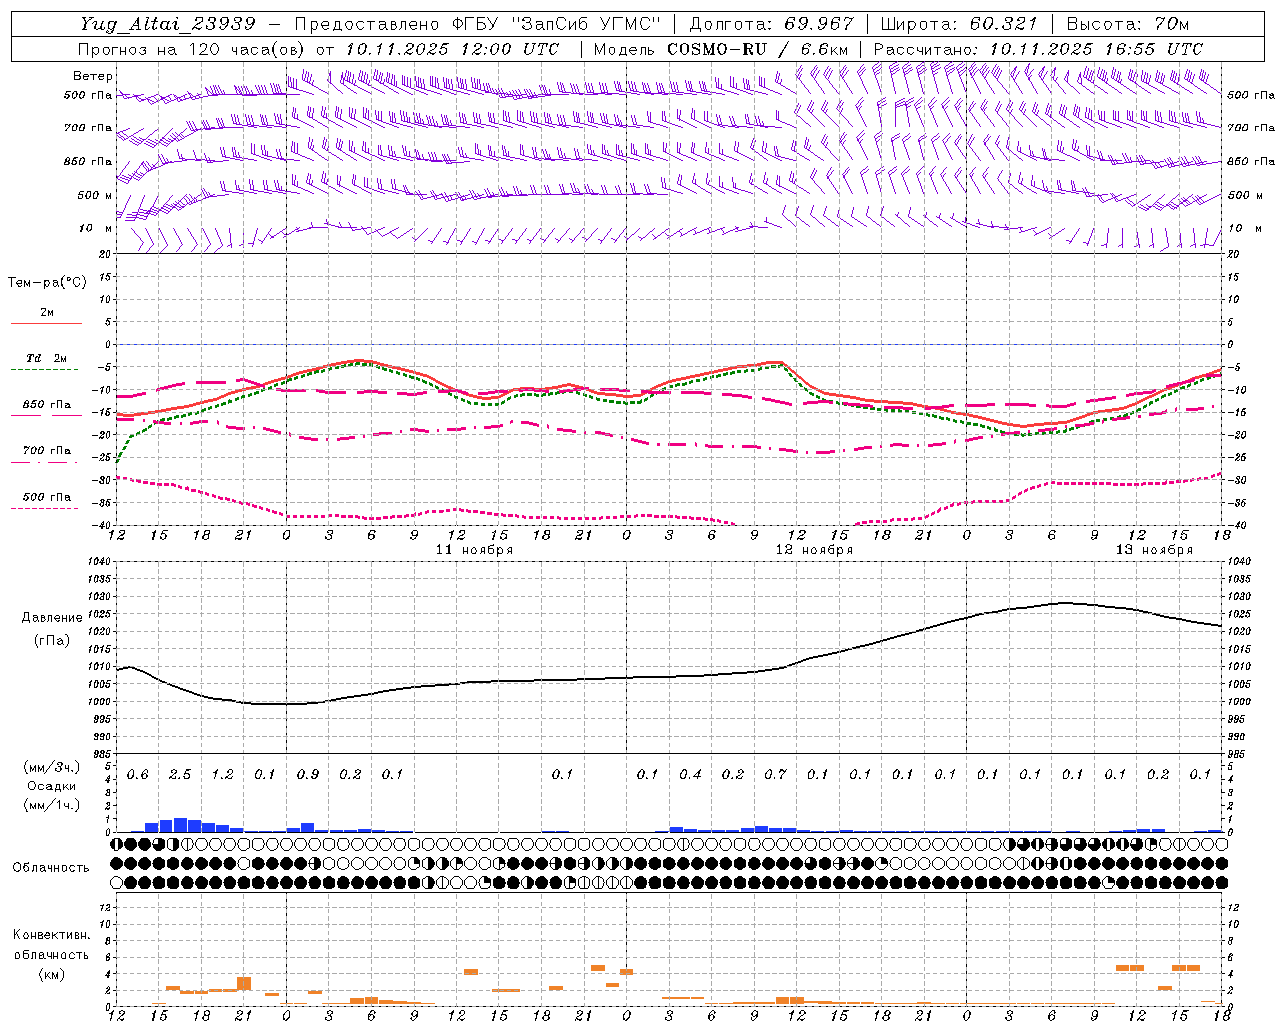Click the 0.9 precipitation amount value
Screen dimensions: 1280x1024
pyautogui.click(x=308, y=774)
